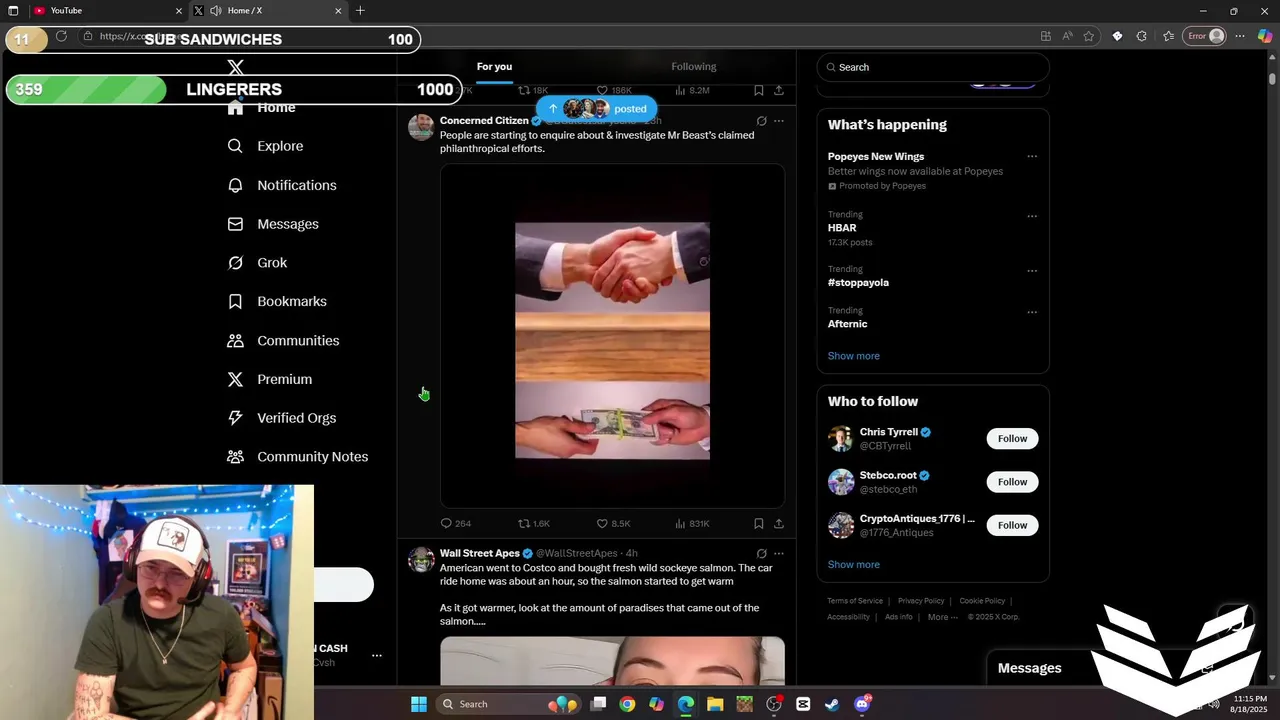Open options for Afternic trend
Image resolution: width=1280 pixels, height=720 pixels.
pyautogui.click(x=1032, y=312)
